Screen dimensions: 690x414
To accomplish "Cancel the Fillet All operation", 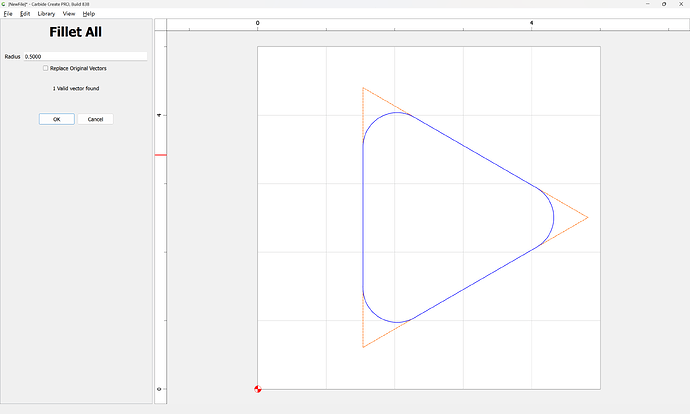I will pyautogui.click(x=95, y=119).
